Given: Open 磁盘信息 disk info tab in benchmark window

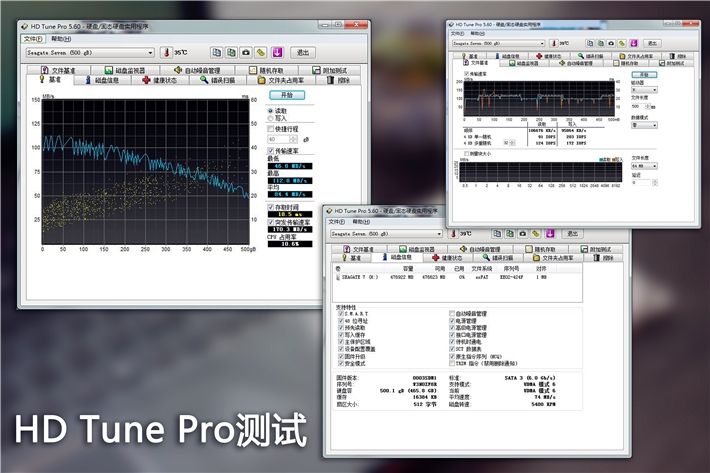Looking at the screenshot, I should [102, 80].
